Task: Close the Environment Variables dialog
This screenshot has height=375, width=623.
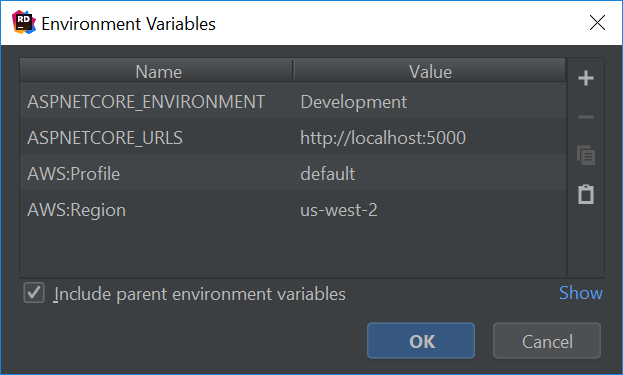Action: (x=597, y=23)
